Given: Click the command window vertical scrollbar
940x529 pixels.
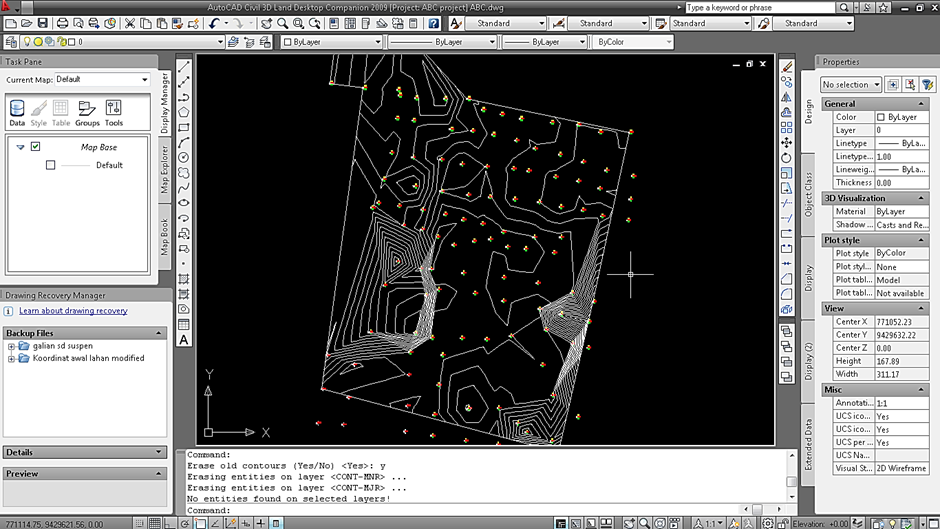Looking at the screenshot, I should [792, 477].
